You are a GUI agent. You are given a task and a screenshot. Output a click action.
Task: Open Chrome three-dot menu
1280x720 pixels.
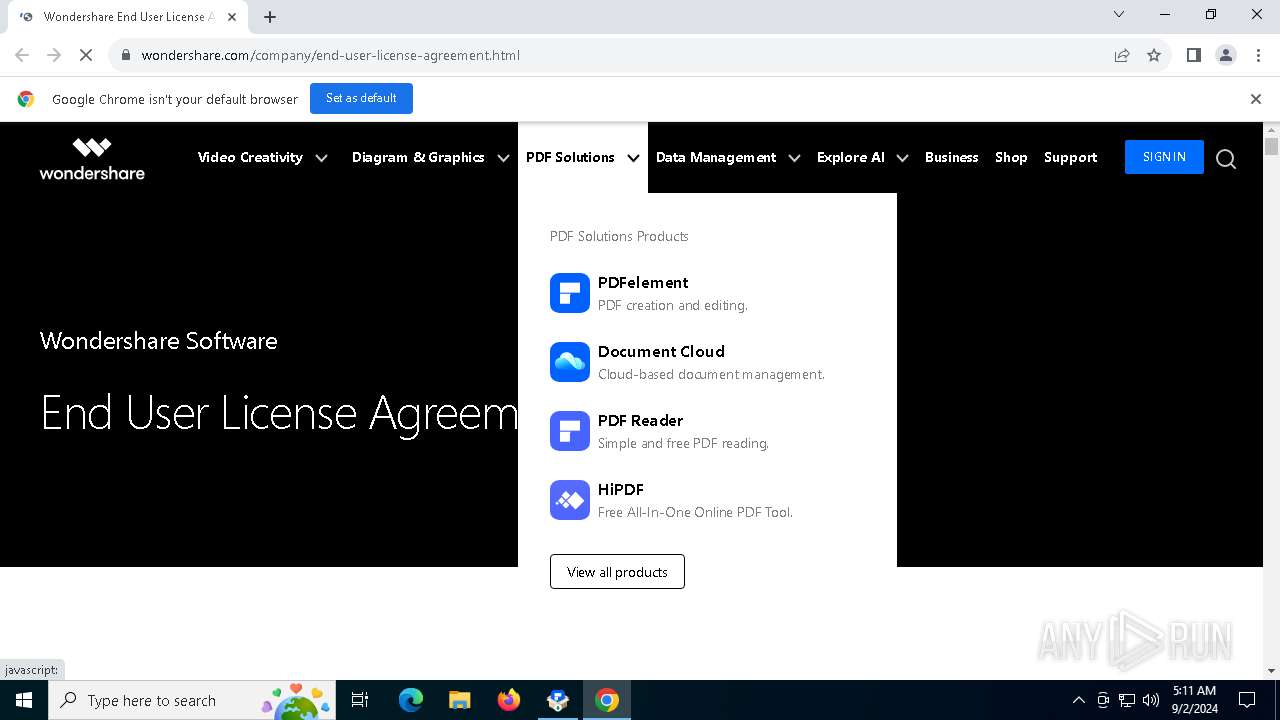(x=1258, y=55)
